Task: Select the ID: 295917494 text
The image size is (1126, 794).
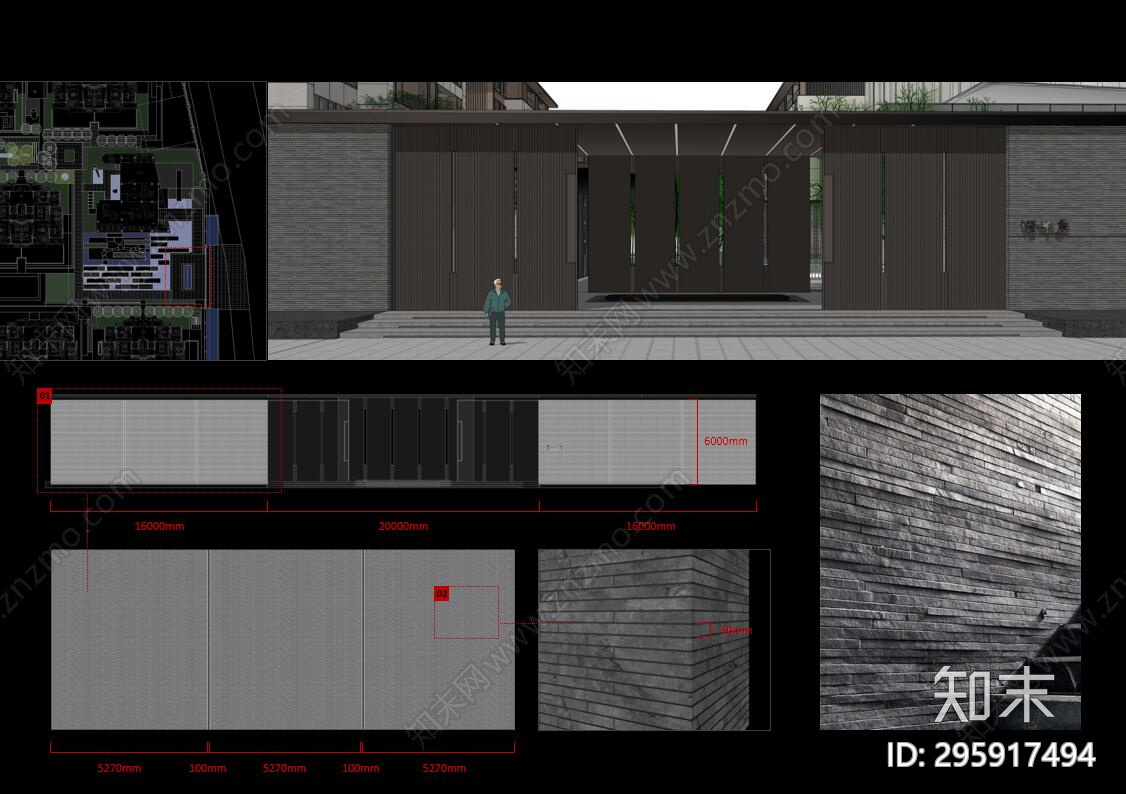Action: point(991,755)
